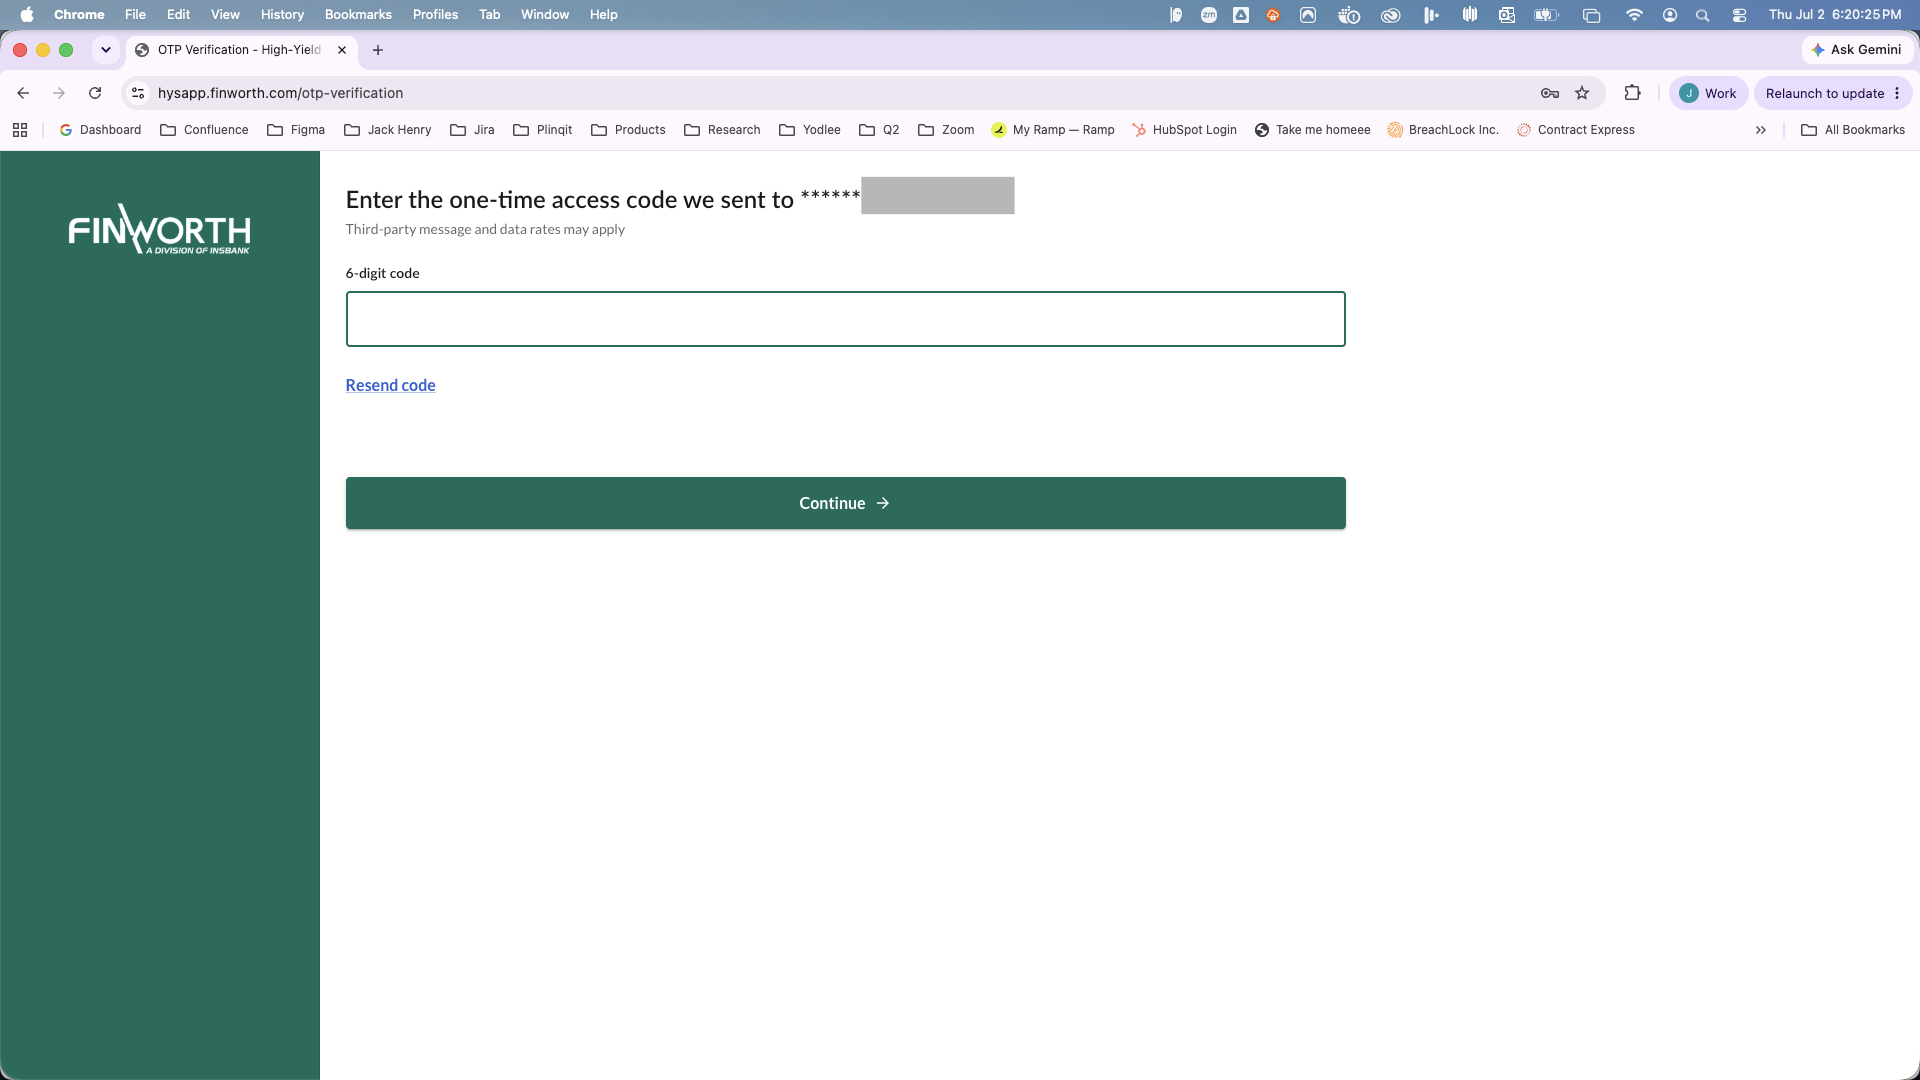The height and width of the screenshot is (1080, 1920).
Task: Open the Extensions puzzle icon
Action: point(1633,93)
